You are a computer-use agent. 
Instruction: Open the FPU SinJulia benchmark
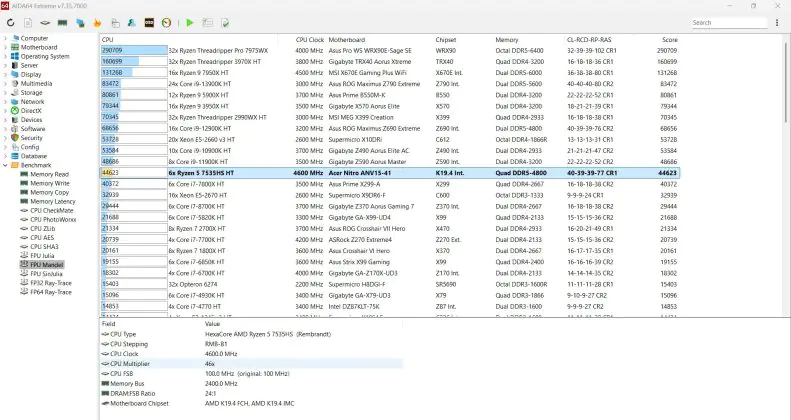[x=46, y=274]
